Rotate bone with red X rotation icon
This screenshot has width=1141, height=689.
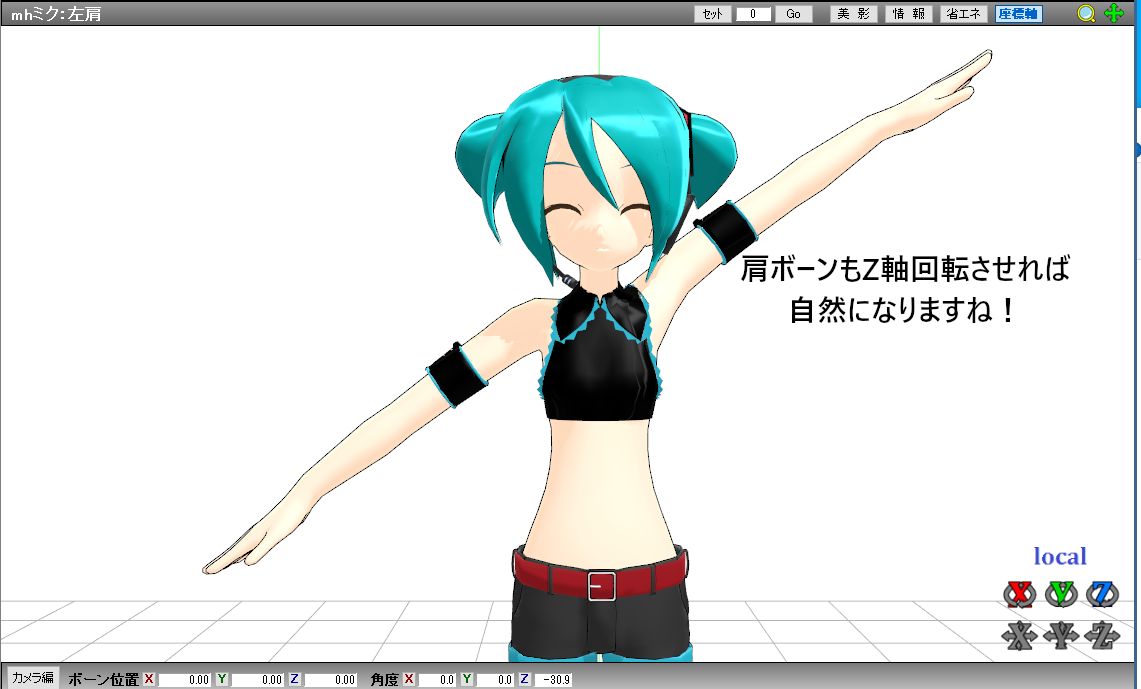click(x=1019, y=594)
